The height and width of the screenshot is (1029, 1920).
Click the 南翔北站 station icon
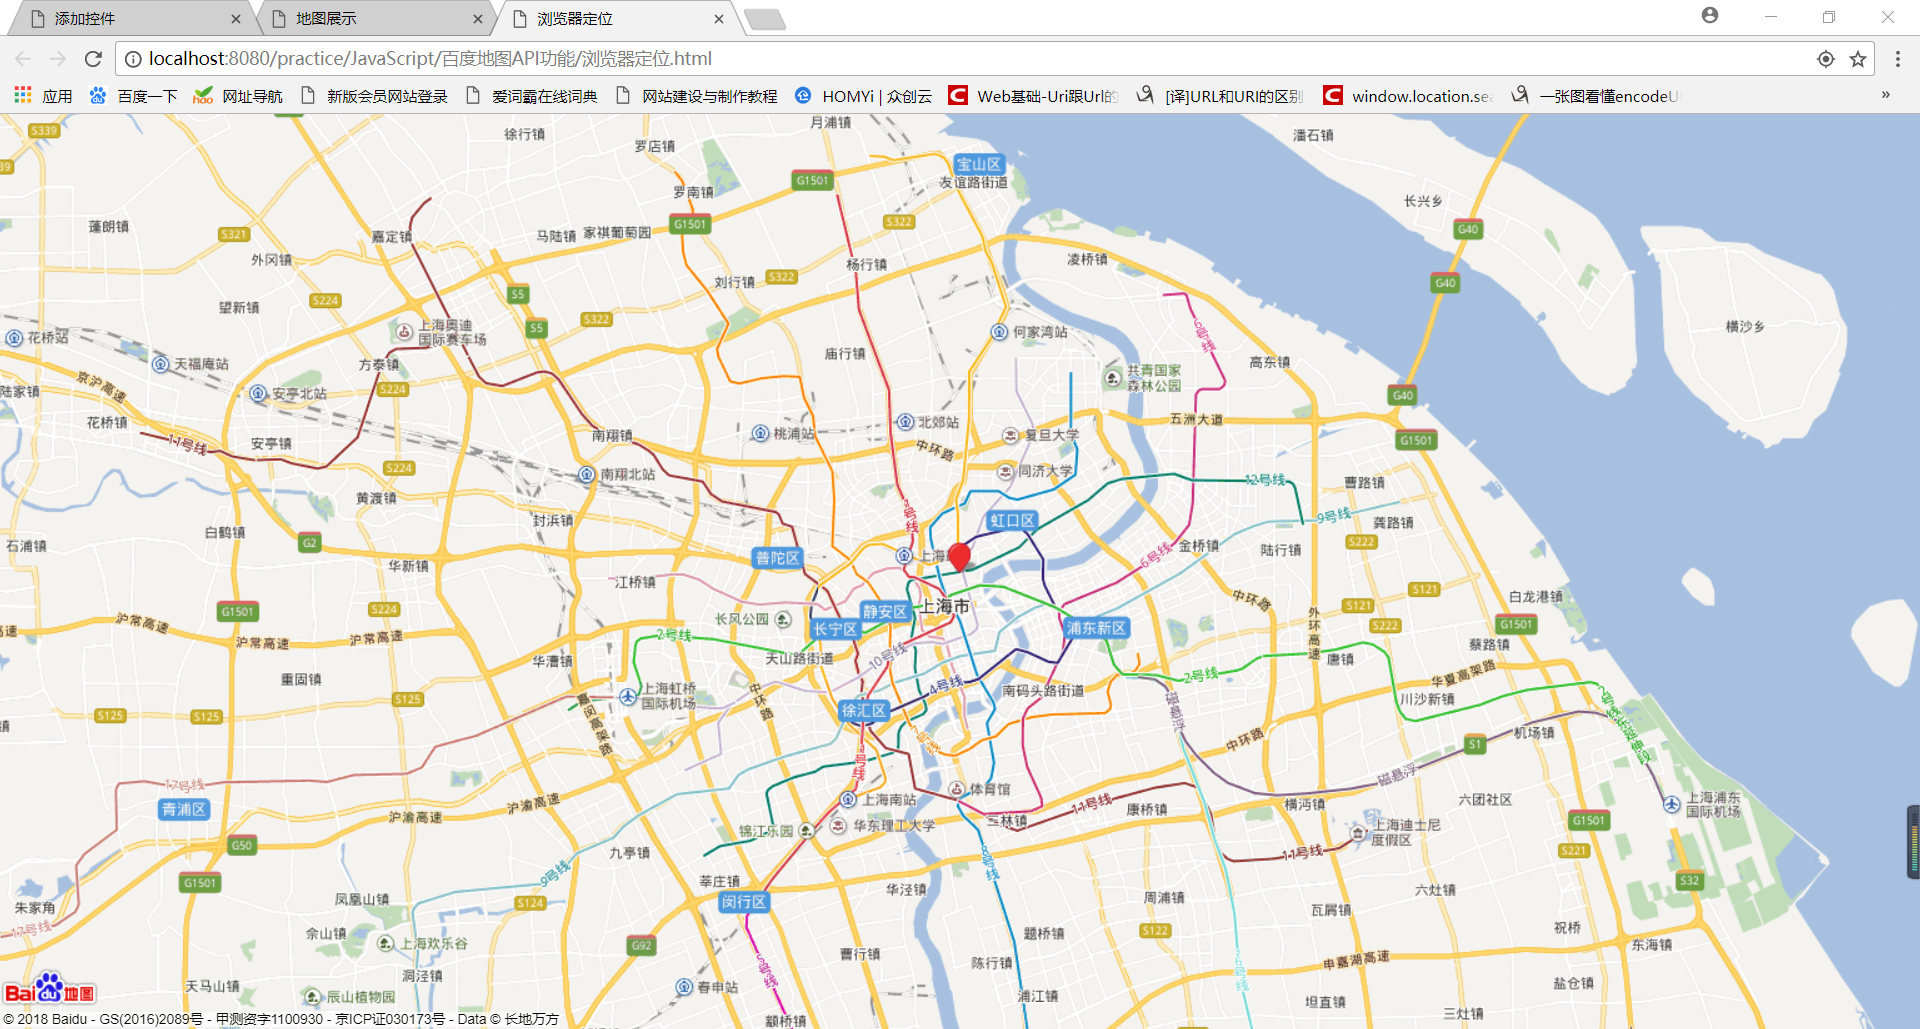pyautogui.click(x=587, y=474)
